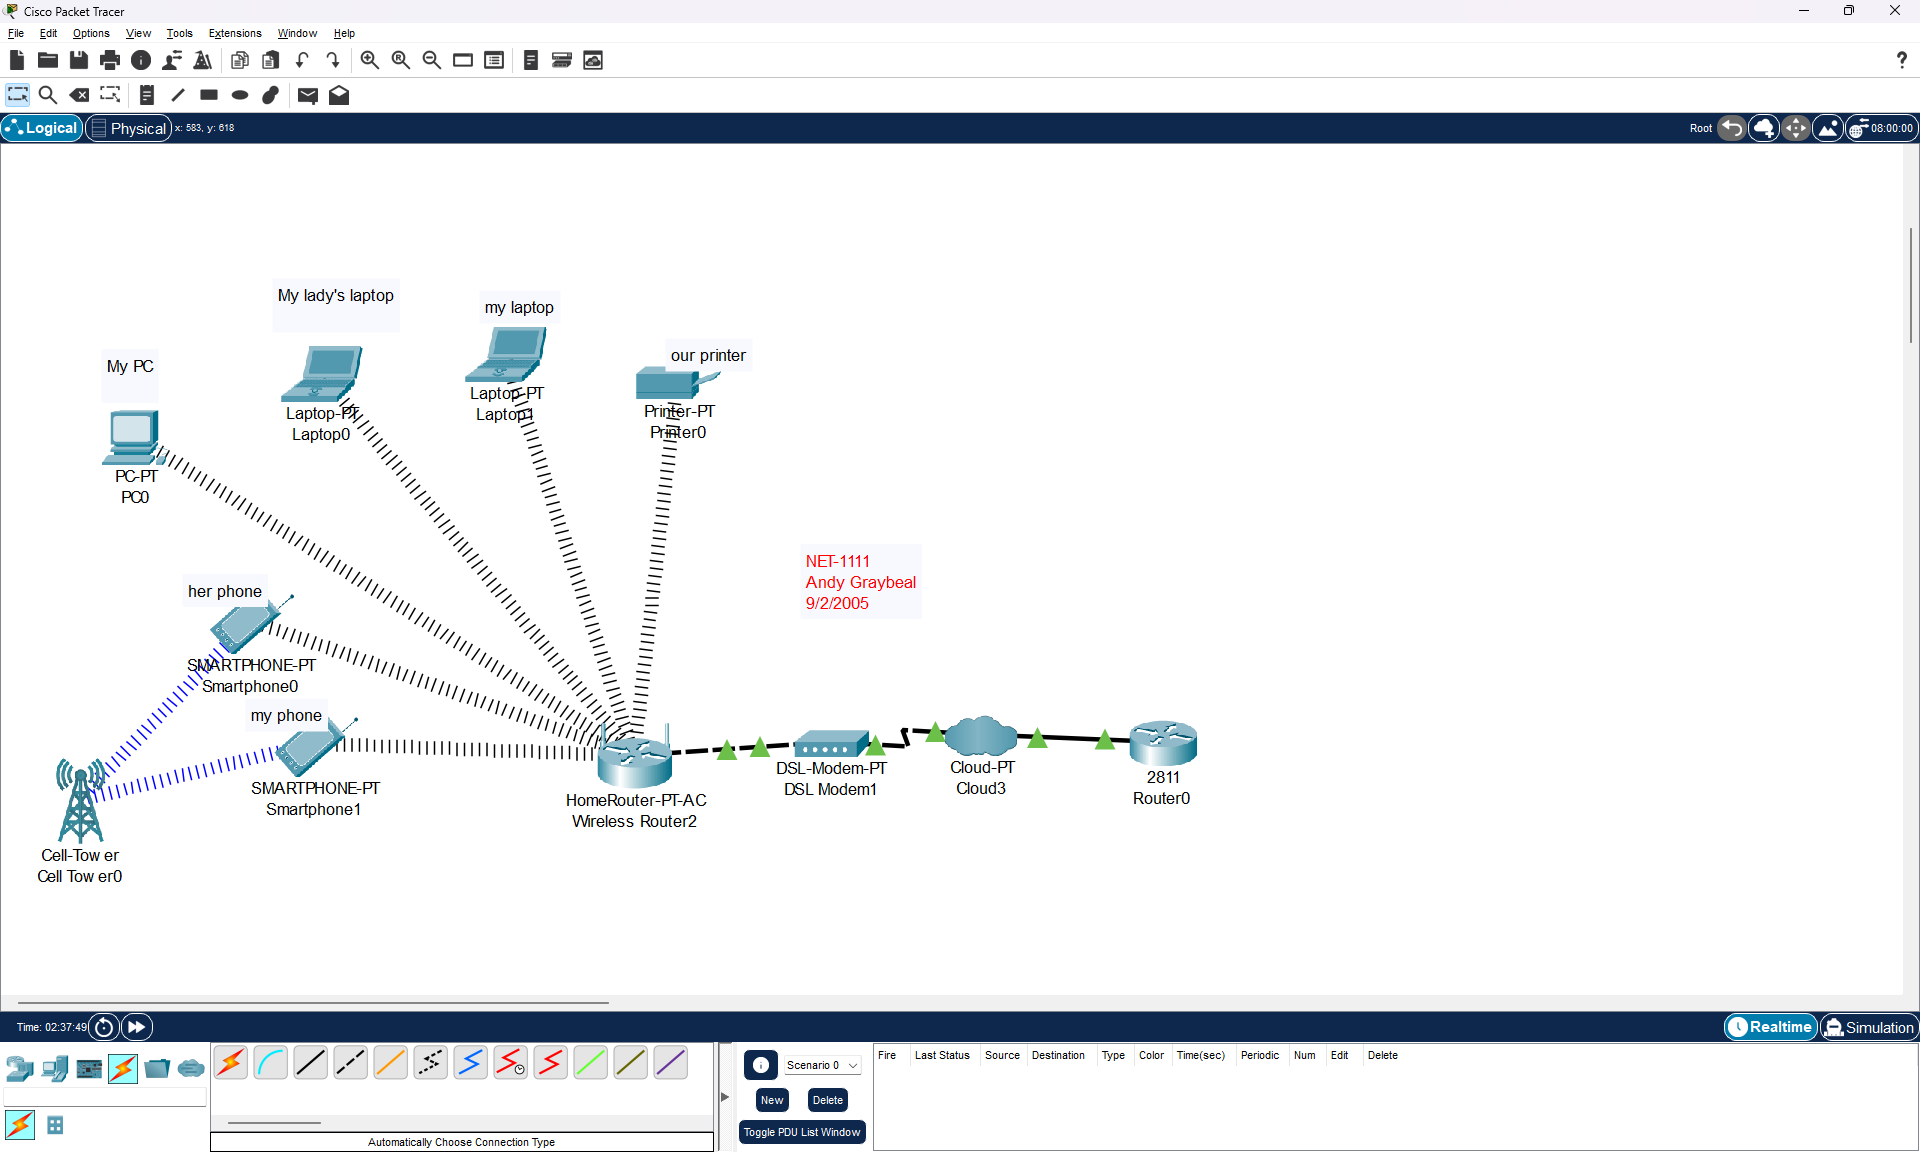
Task: Click the Draw Ellipse tool
Action: 240,95
